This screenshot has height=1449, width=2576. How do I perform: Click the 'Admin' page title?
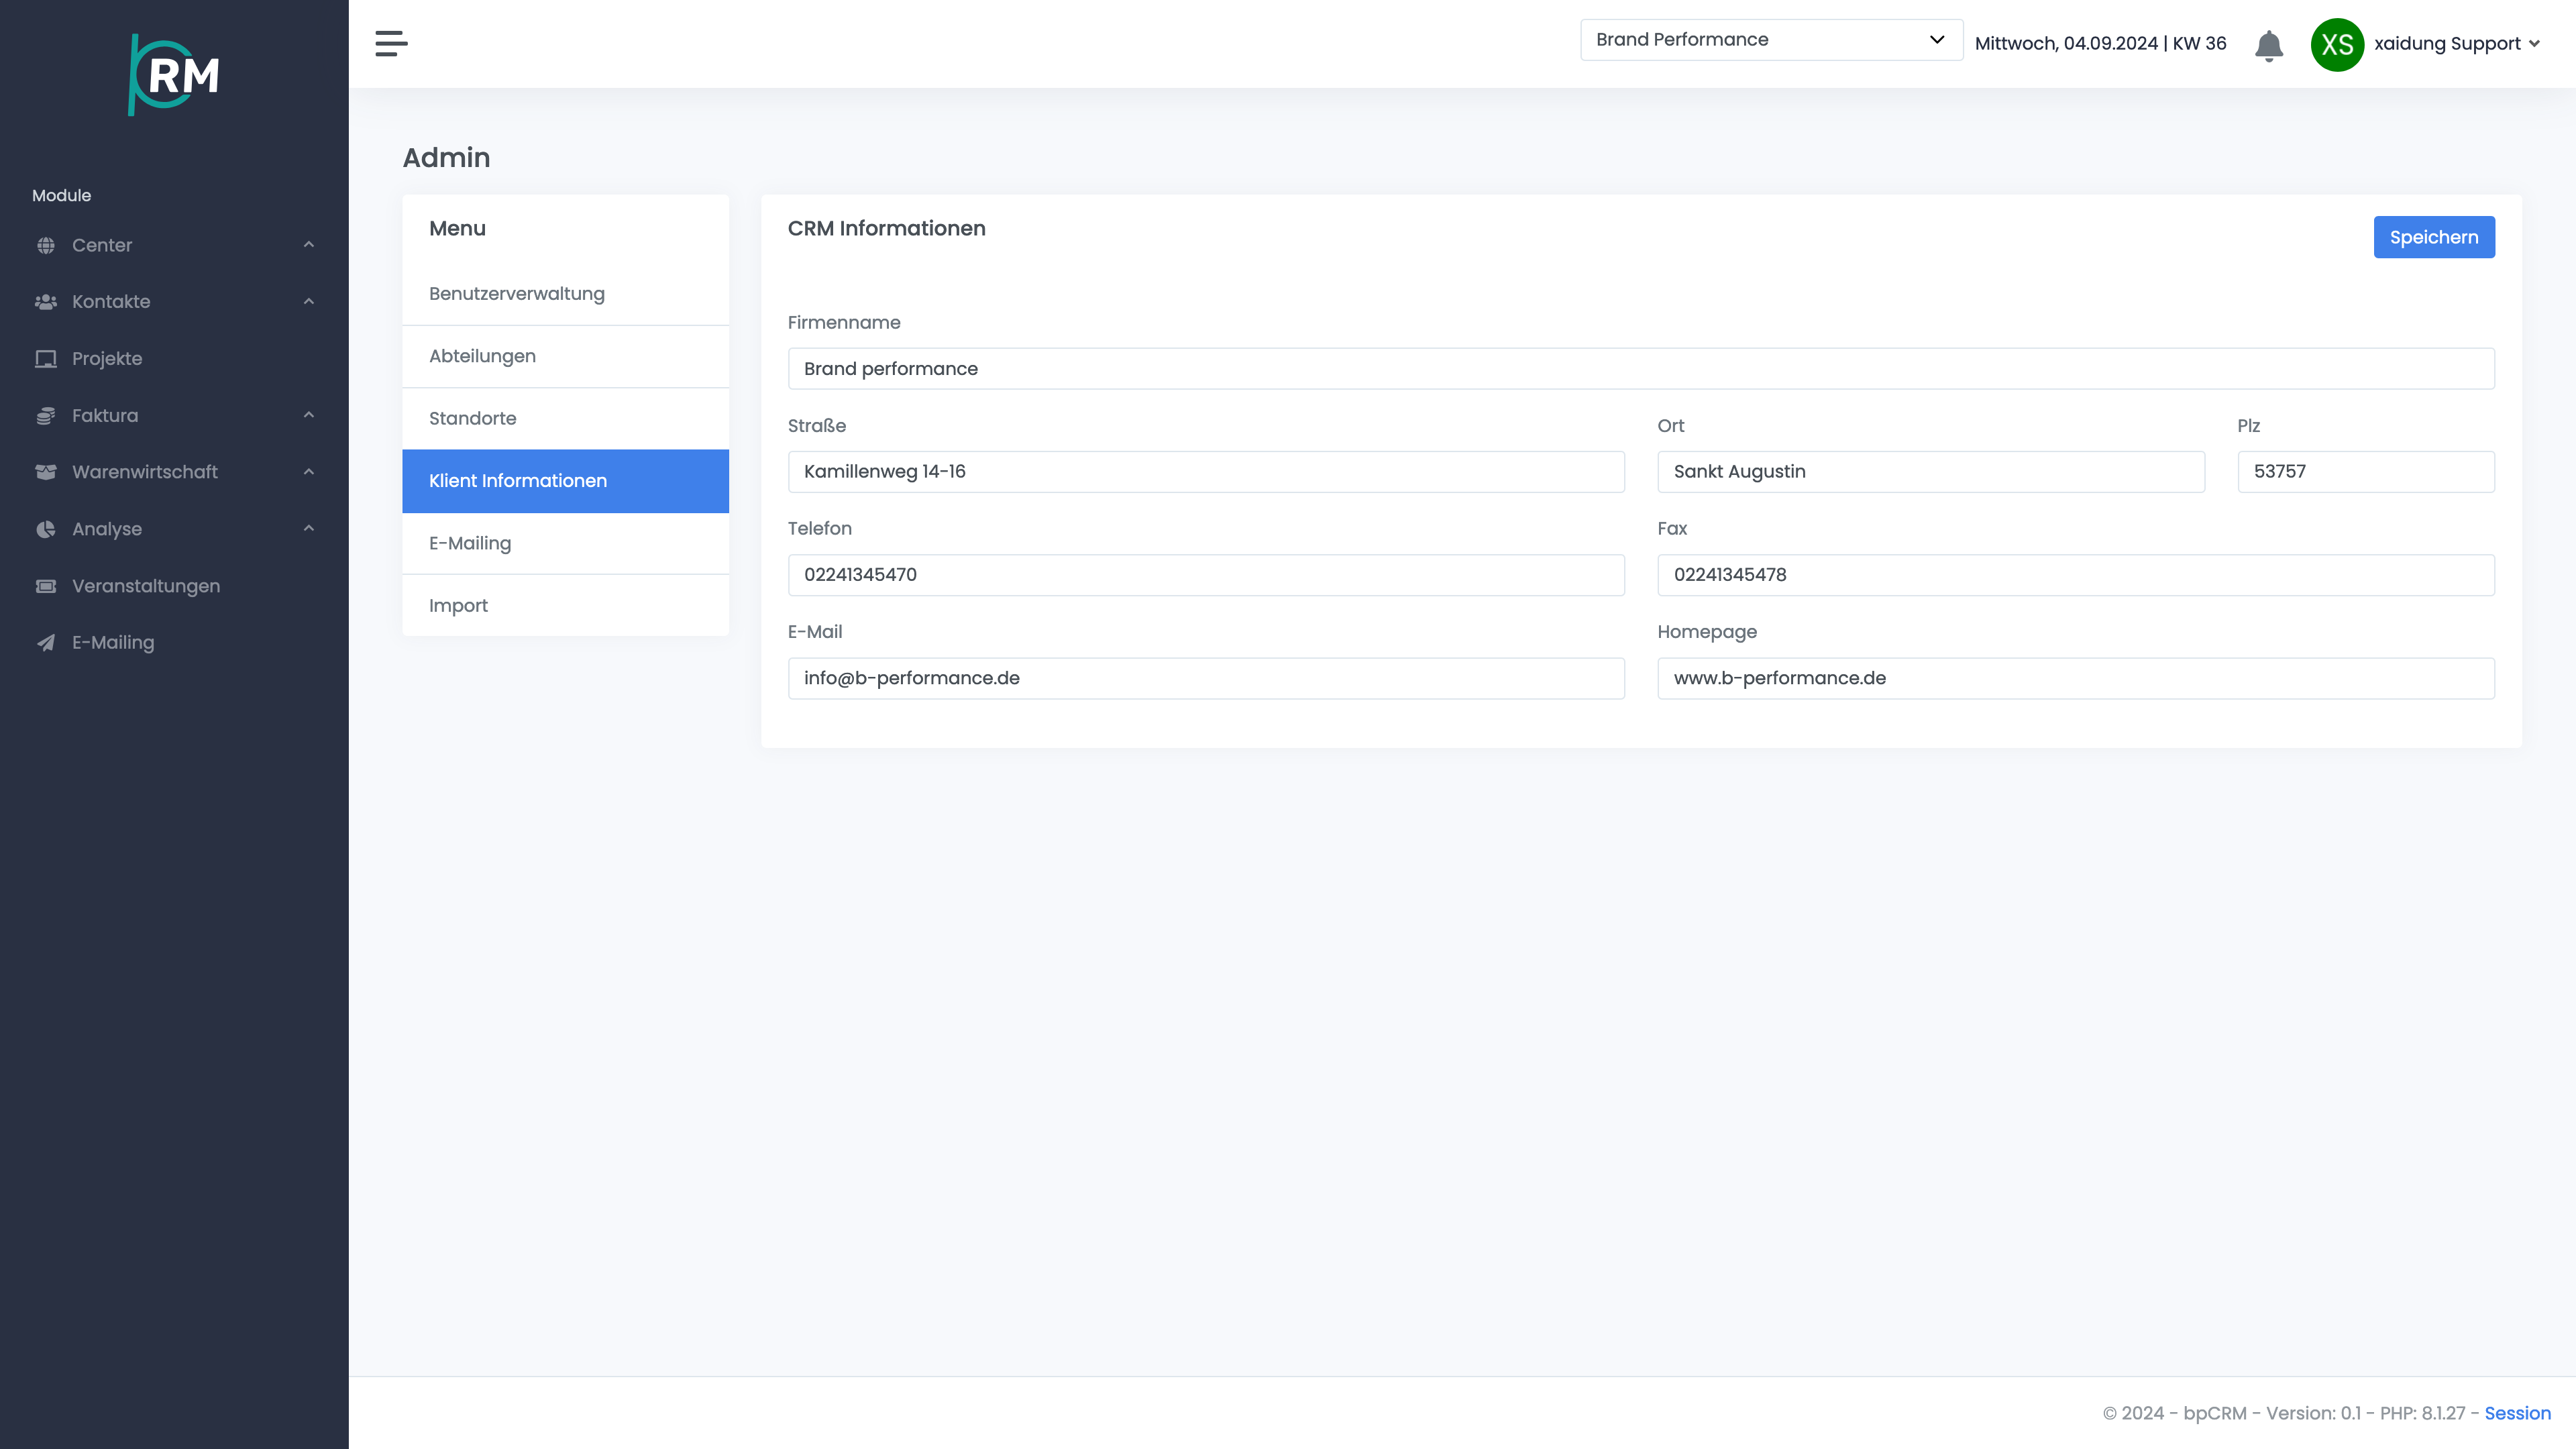446,158
